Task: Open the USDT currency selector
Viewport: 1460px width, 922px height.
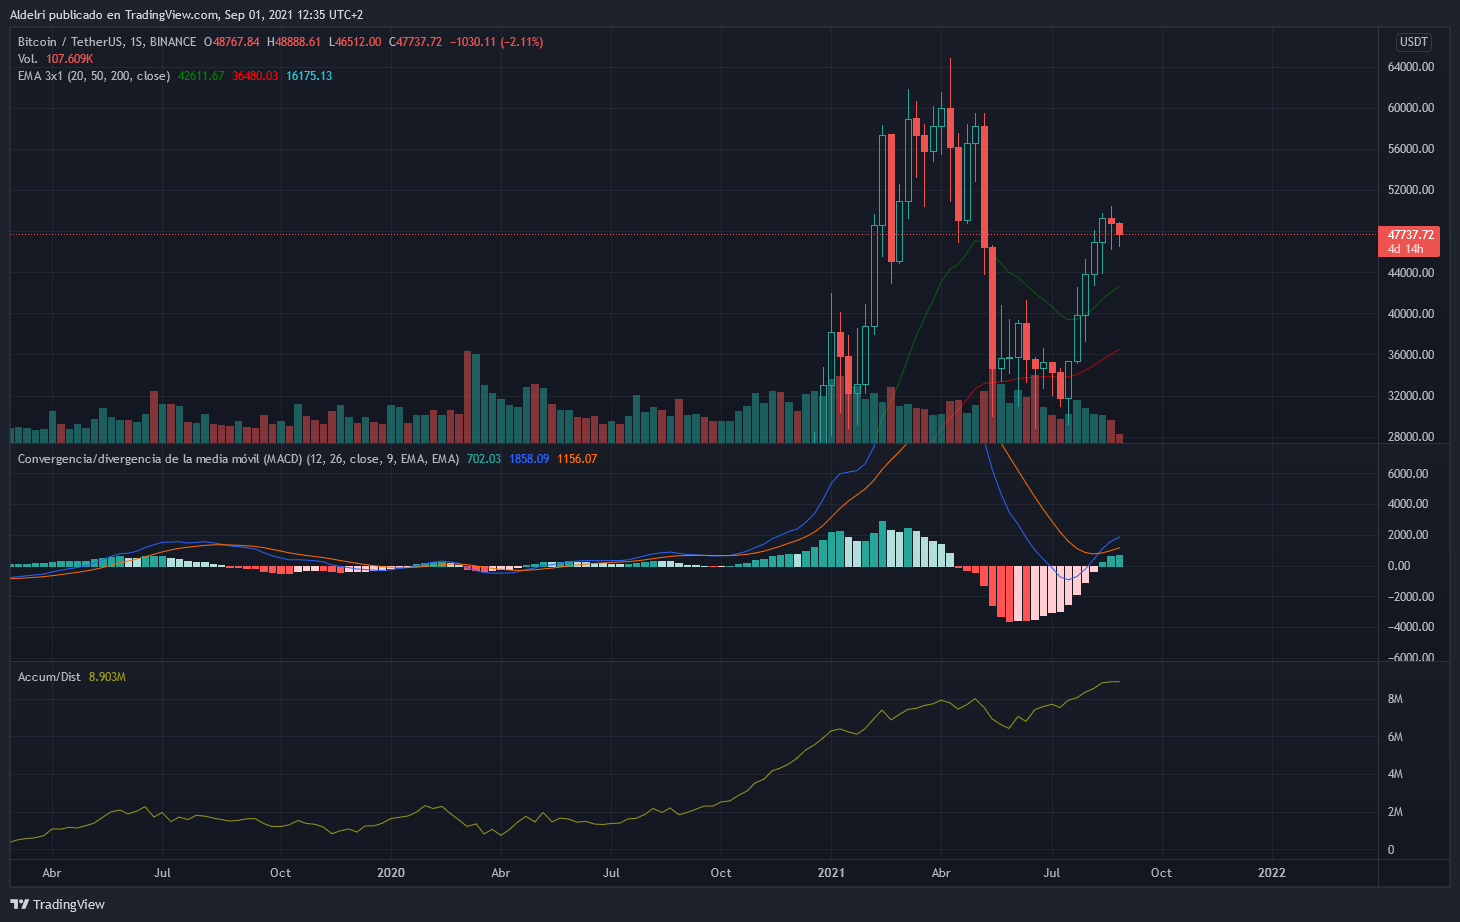Action: click(1413, 42)
